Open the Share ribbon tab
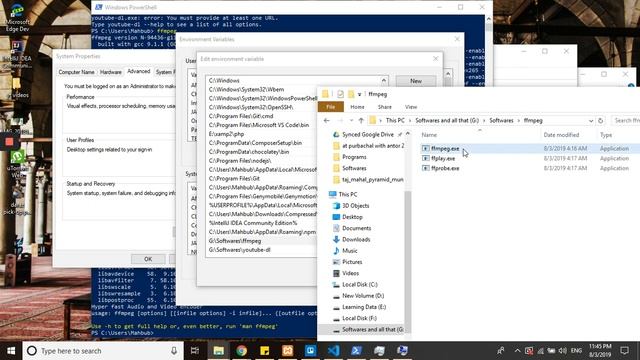The height and width of the screenshot is (360, 640). pos(384,107)
